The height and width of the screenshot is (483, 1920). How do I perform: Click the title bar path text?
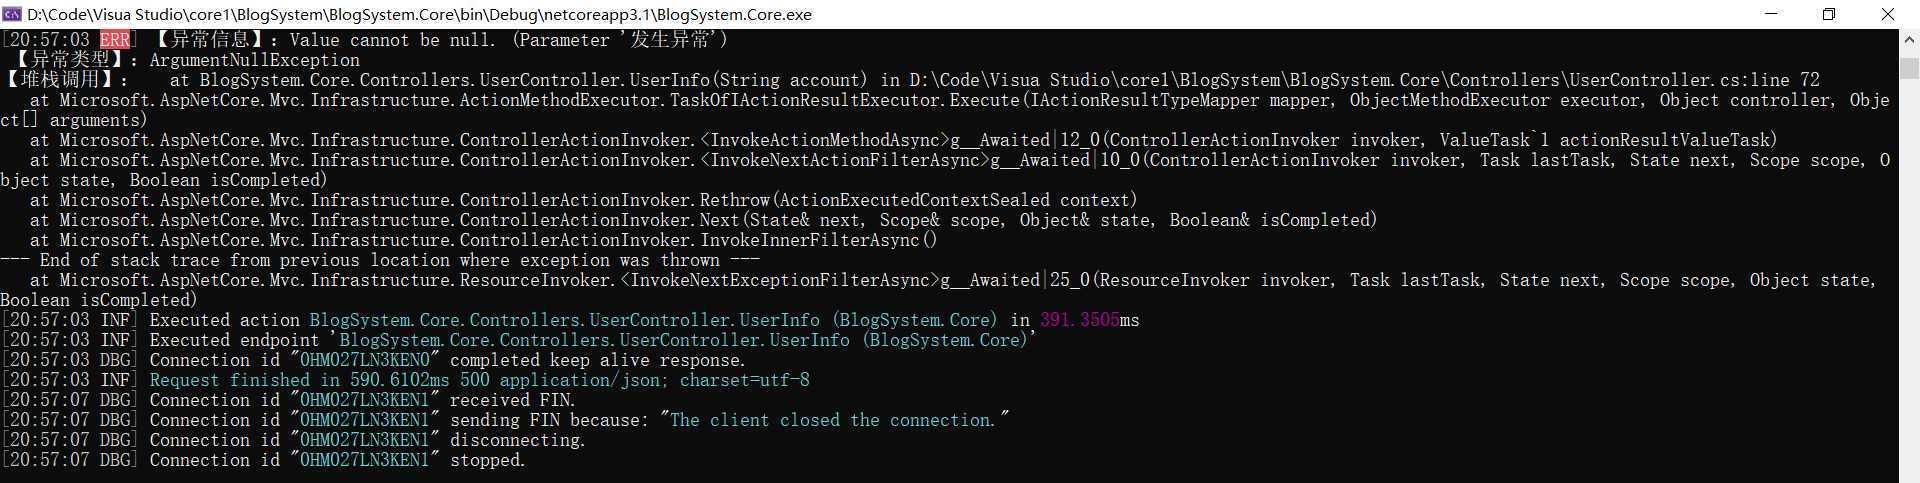419,14
